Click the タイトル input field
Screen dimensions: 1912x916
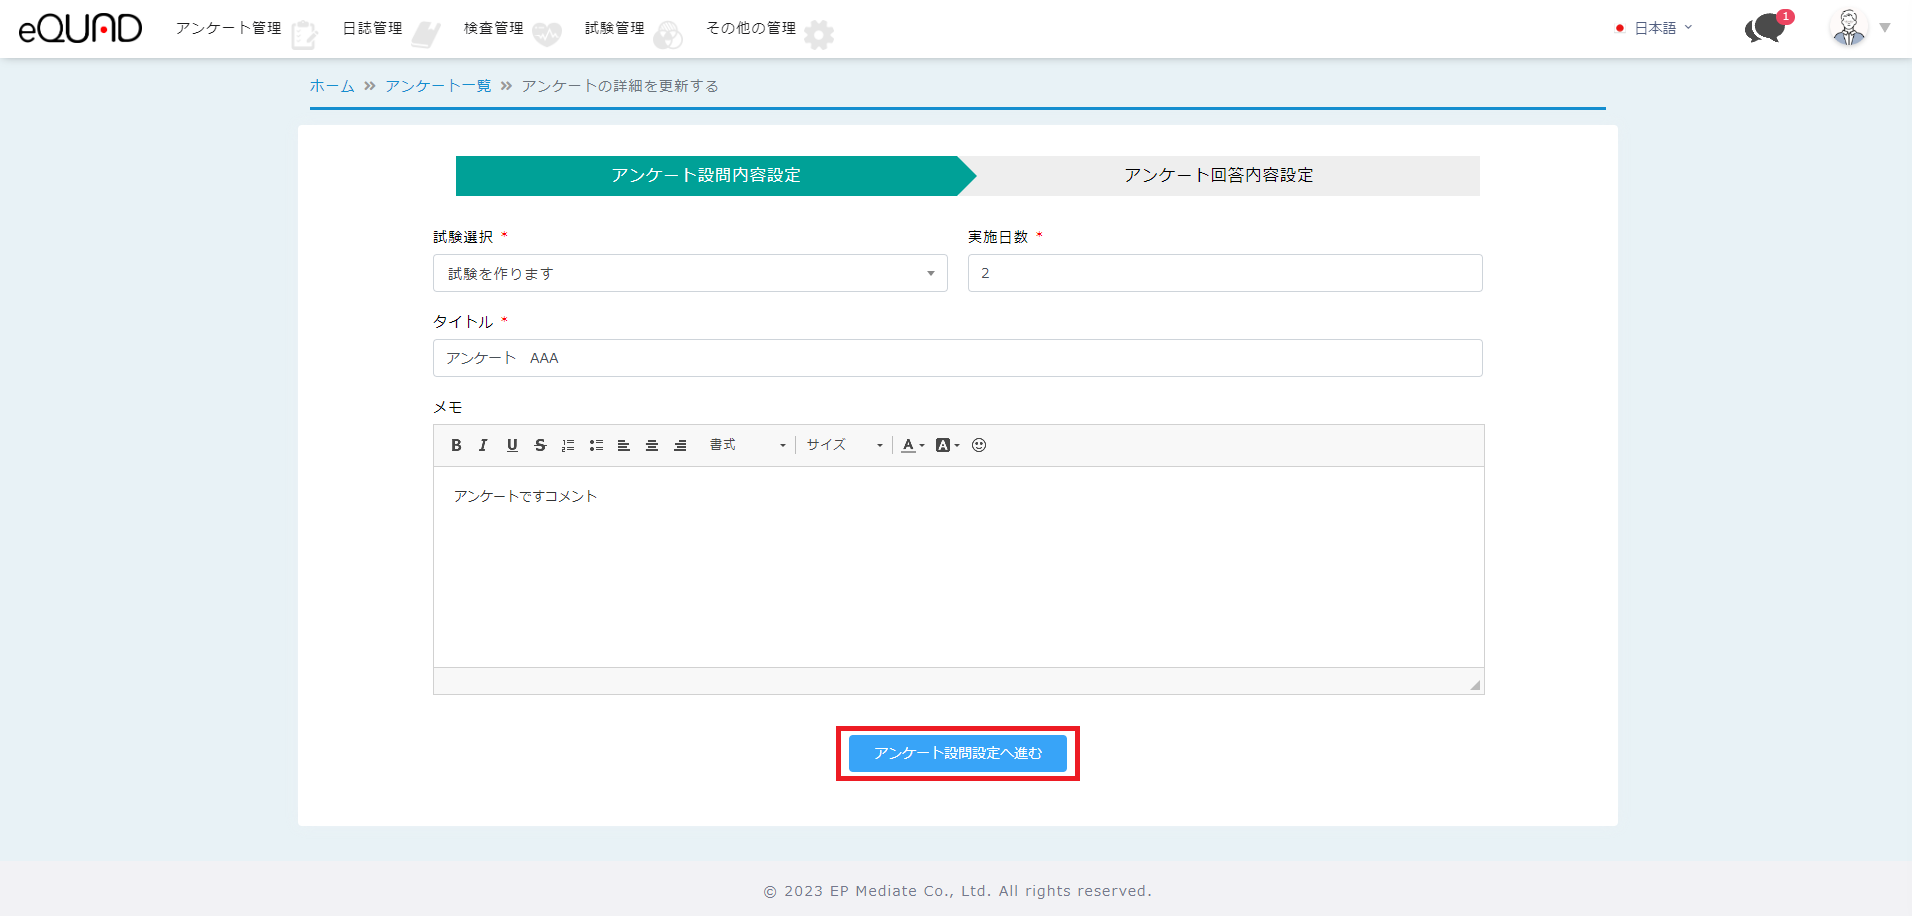point(957,358)
